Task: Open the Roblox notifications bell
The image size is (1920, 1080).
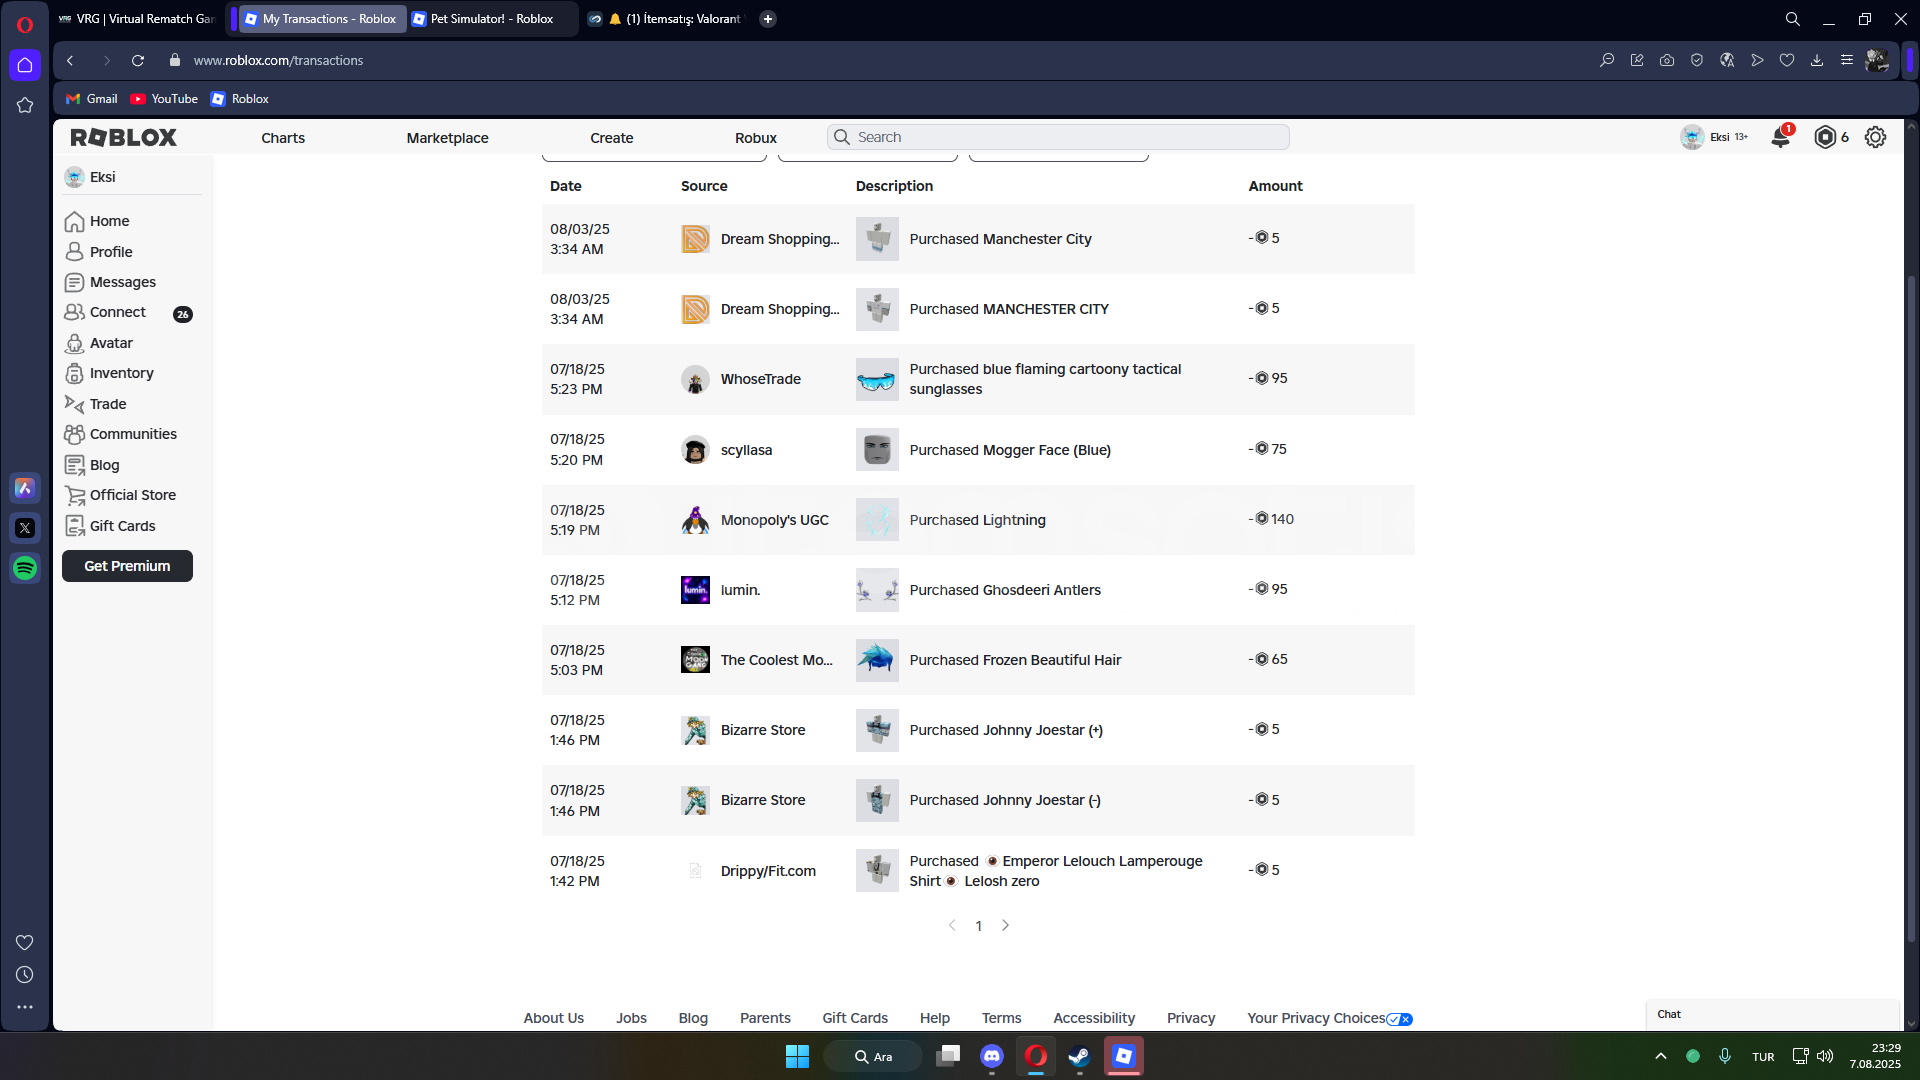Action: (1781, 137)
